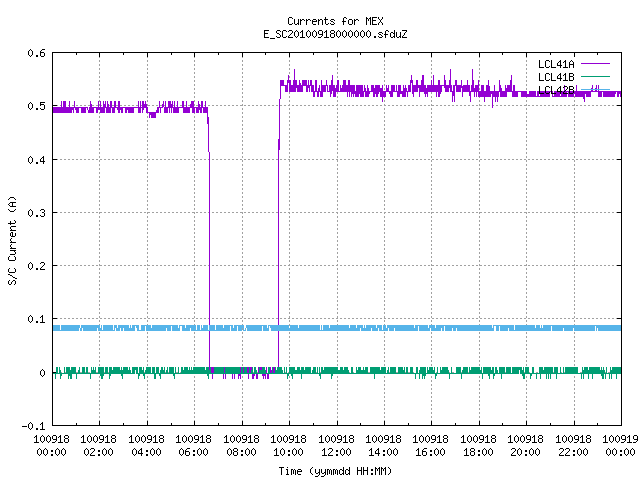The width and height of the screenshot is (640, 480).
Task: Click the x-axis tick '100918 10:00'
Action: pyautogui.click(x=288, y=446)
